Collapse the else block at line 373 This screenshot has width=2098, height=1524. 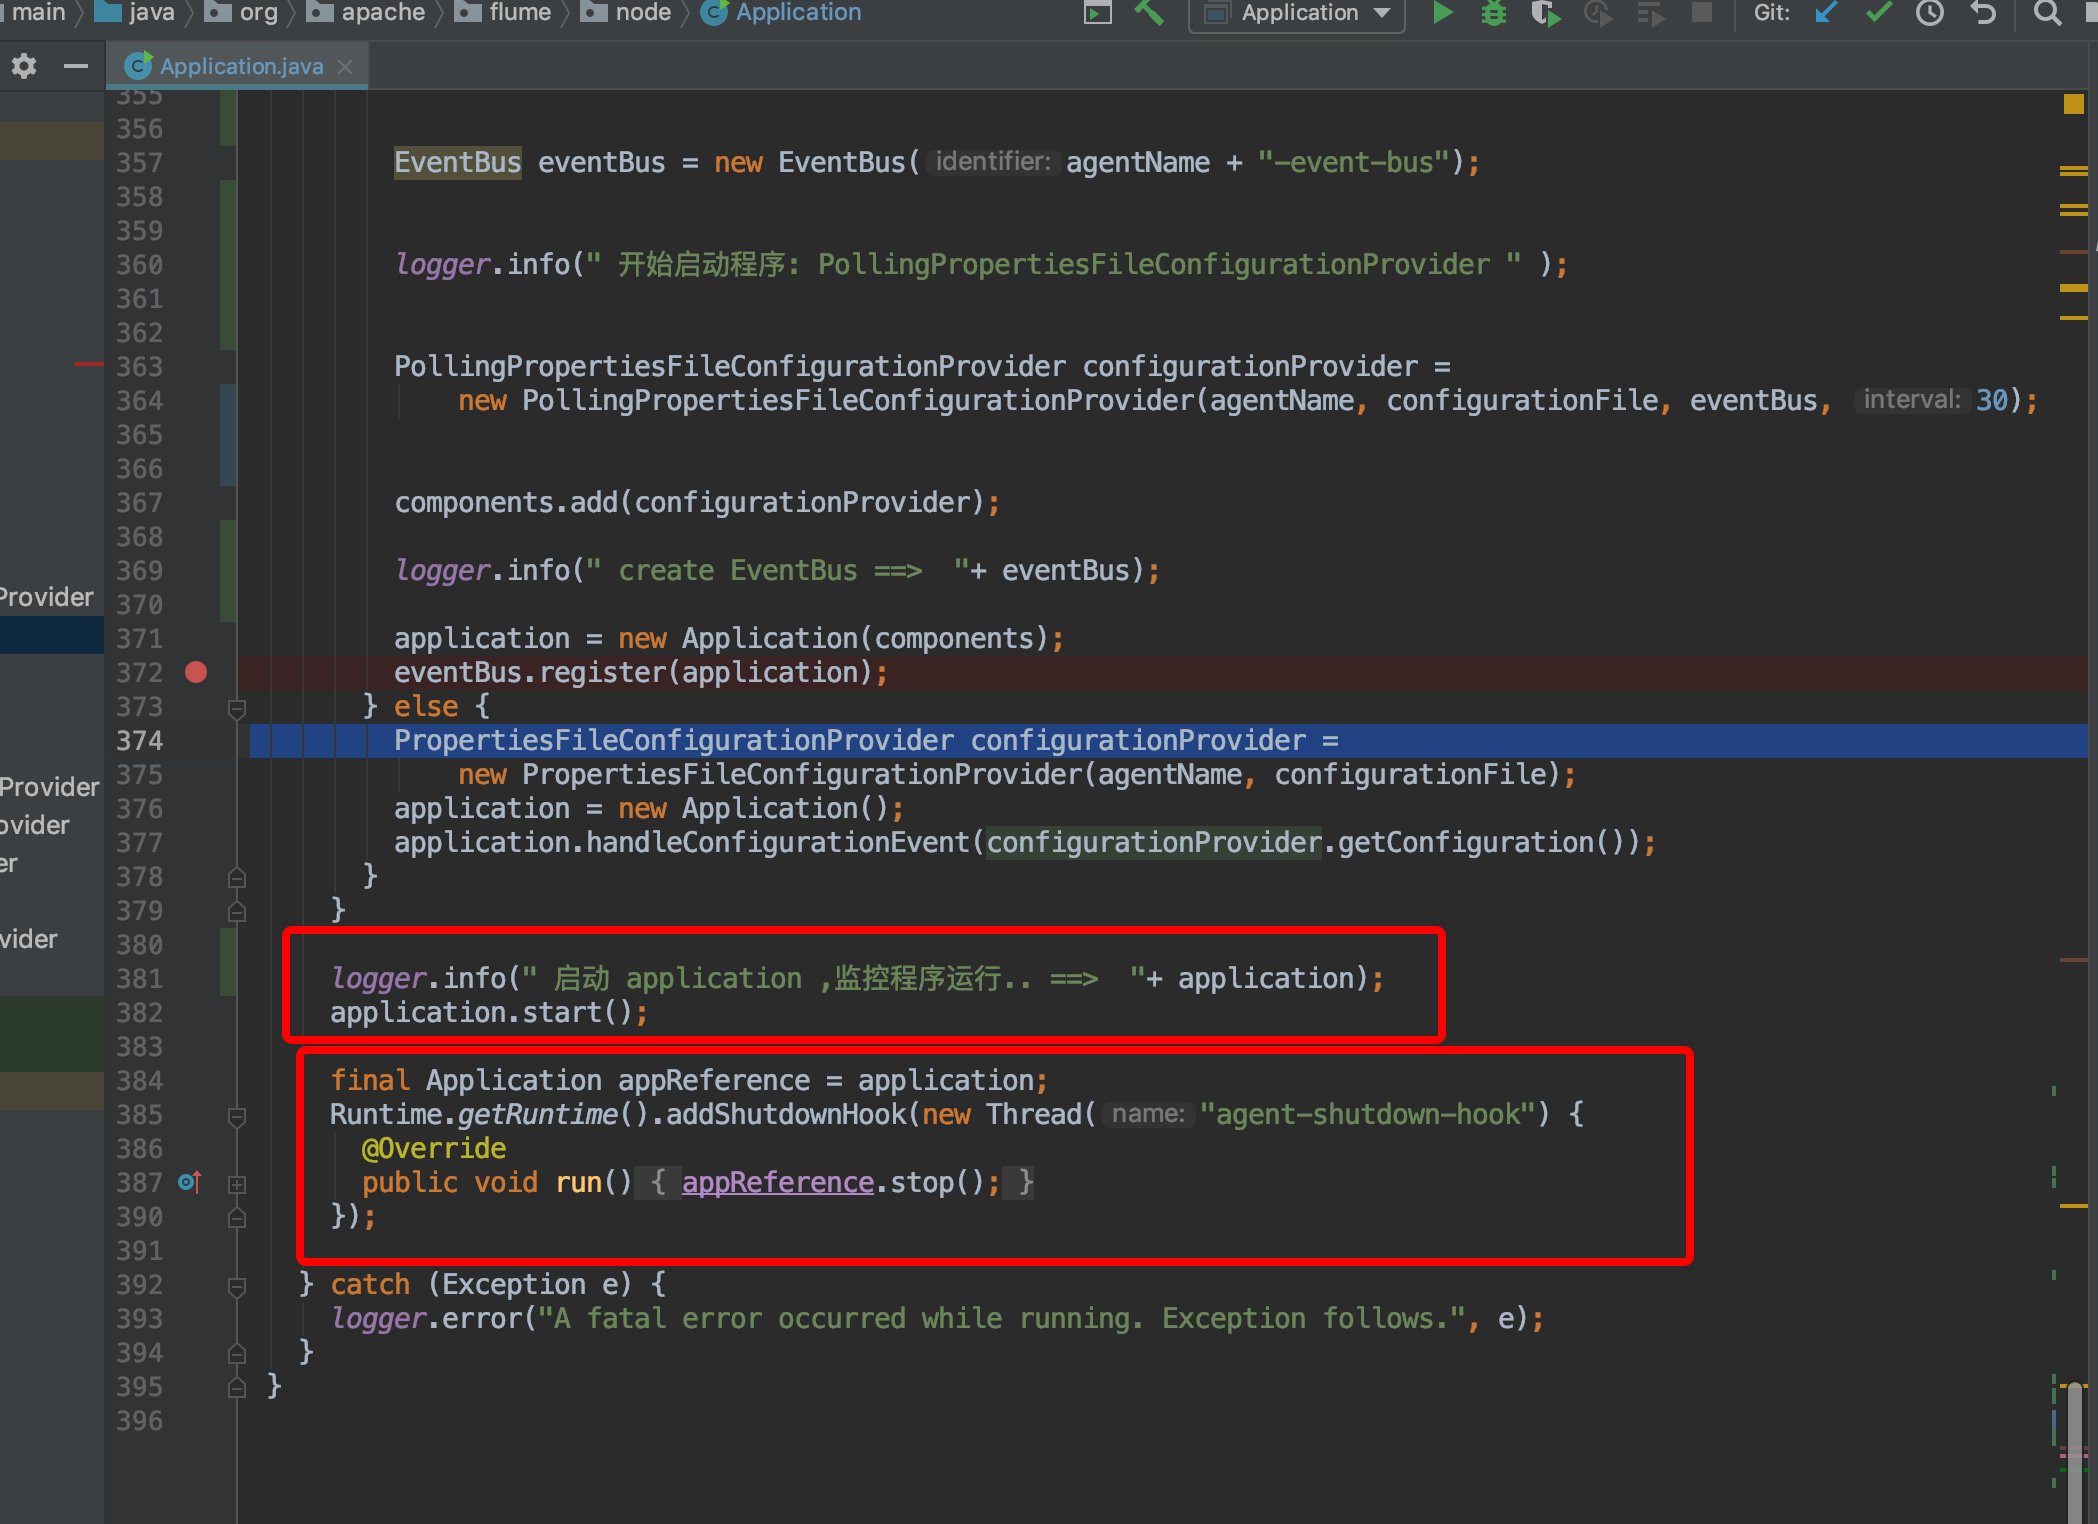click(237, 707)
